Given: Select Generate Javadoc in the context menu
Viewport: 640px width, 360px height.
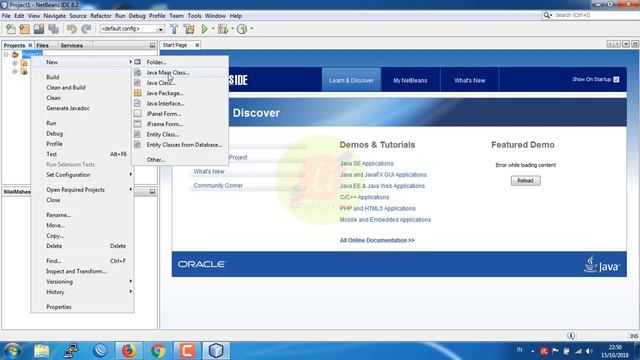Looking at the screenshot, I should point(82,108).
